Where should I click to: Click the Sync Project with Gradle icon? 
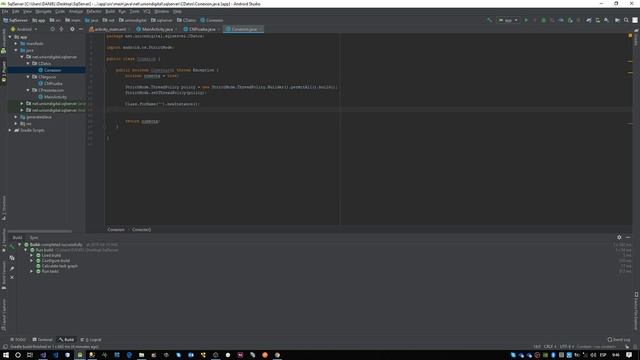coord(589,20)
